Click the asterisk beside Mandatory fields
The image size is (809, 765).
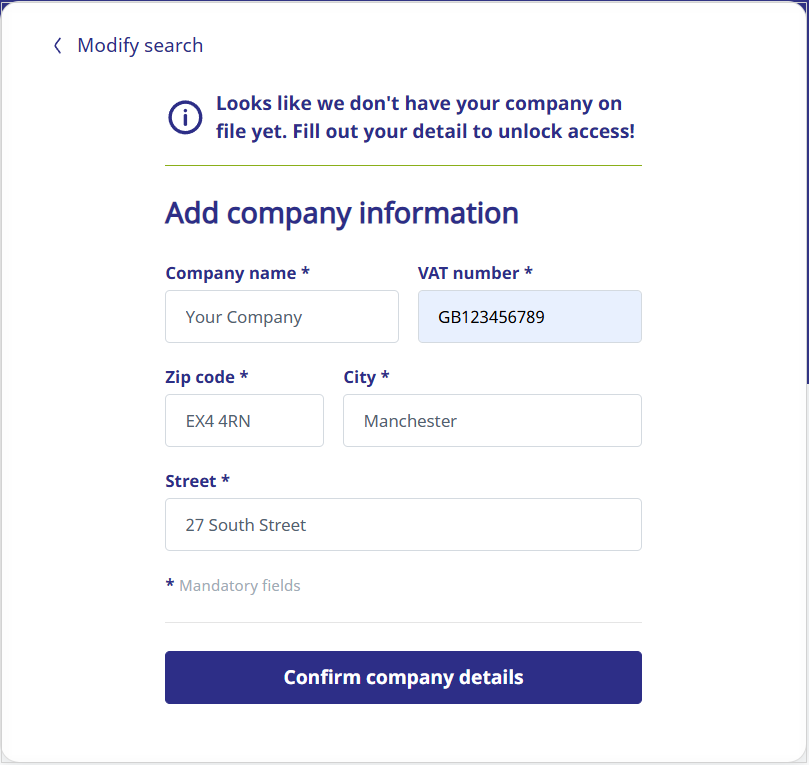click(x=170, y=584)
